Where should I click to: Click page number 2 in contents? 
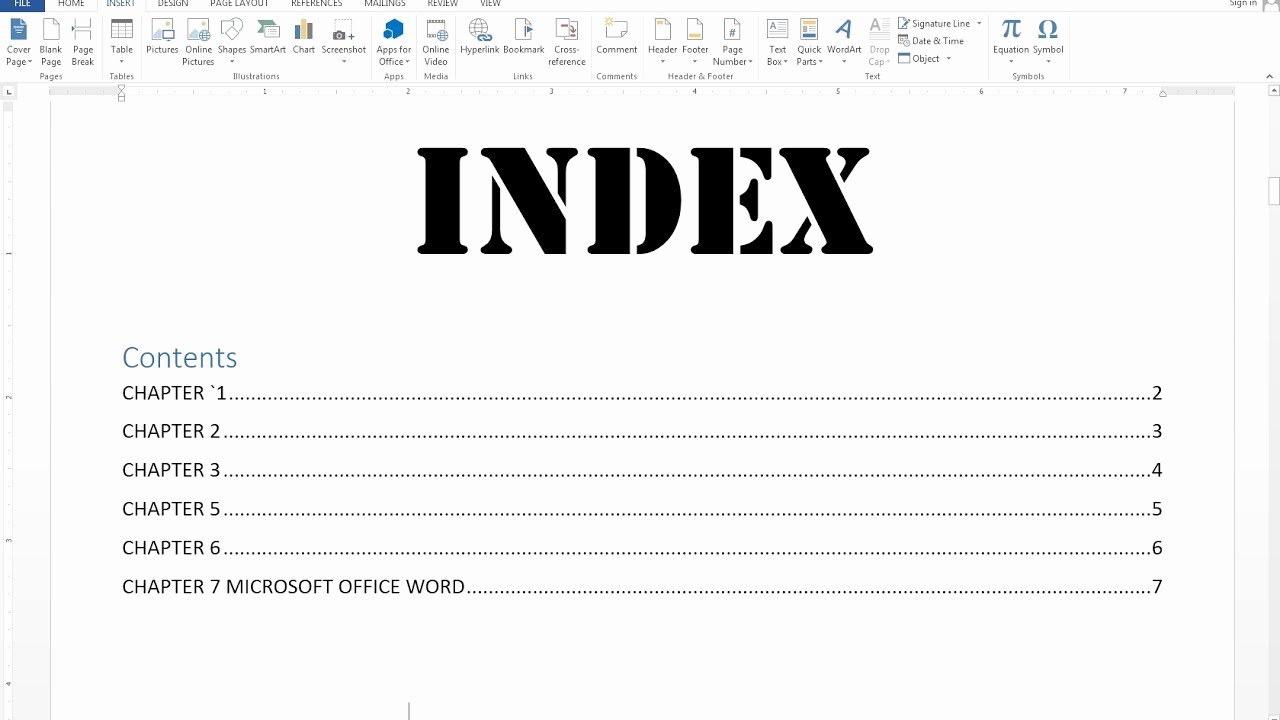(1157, 393)
